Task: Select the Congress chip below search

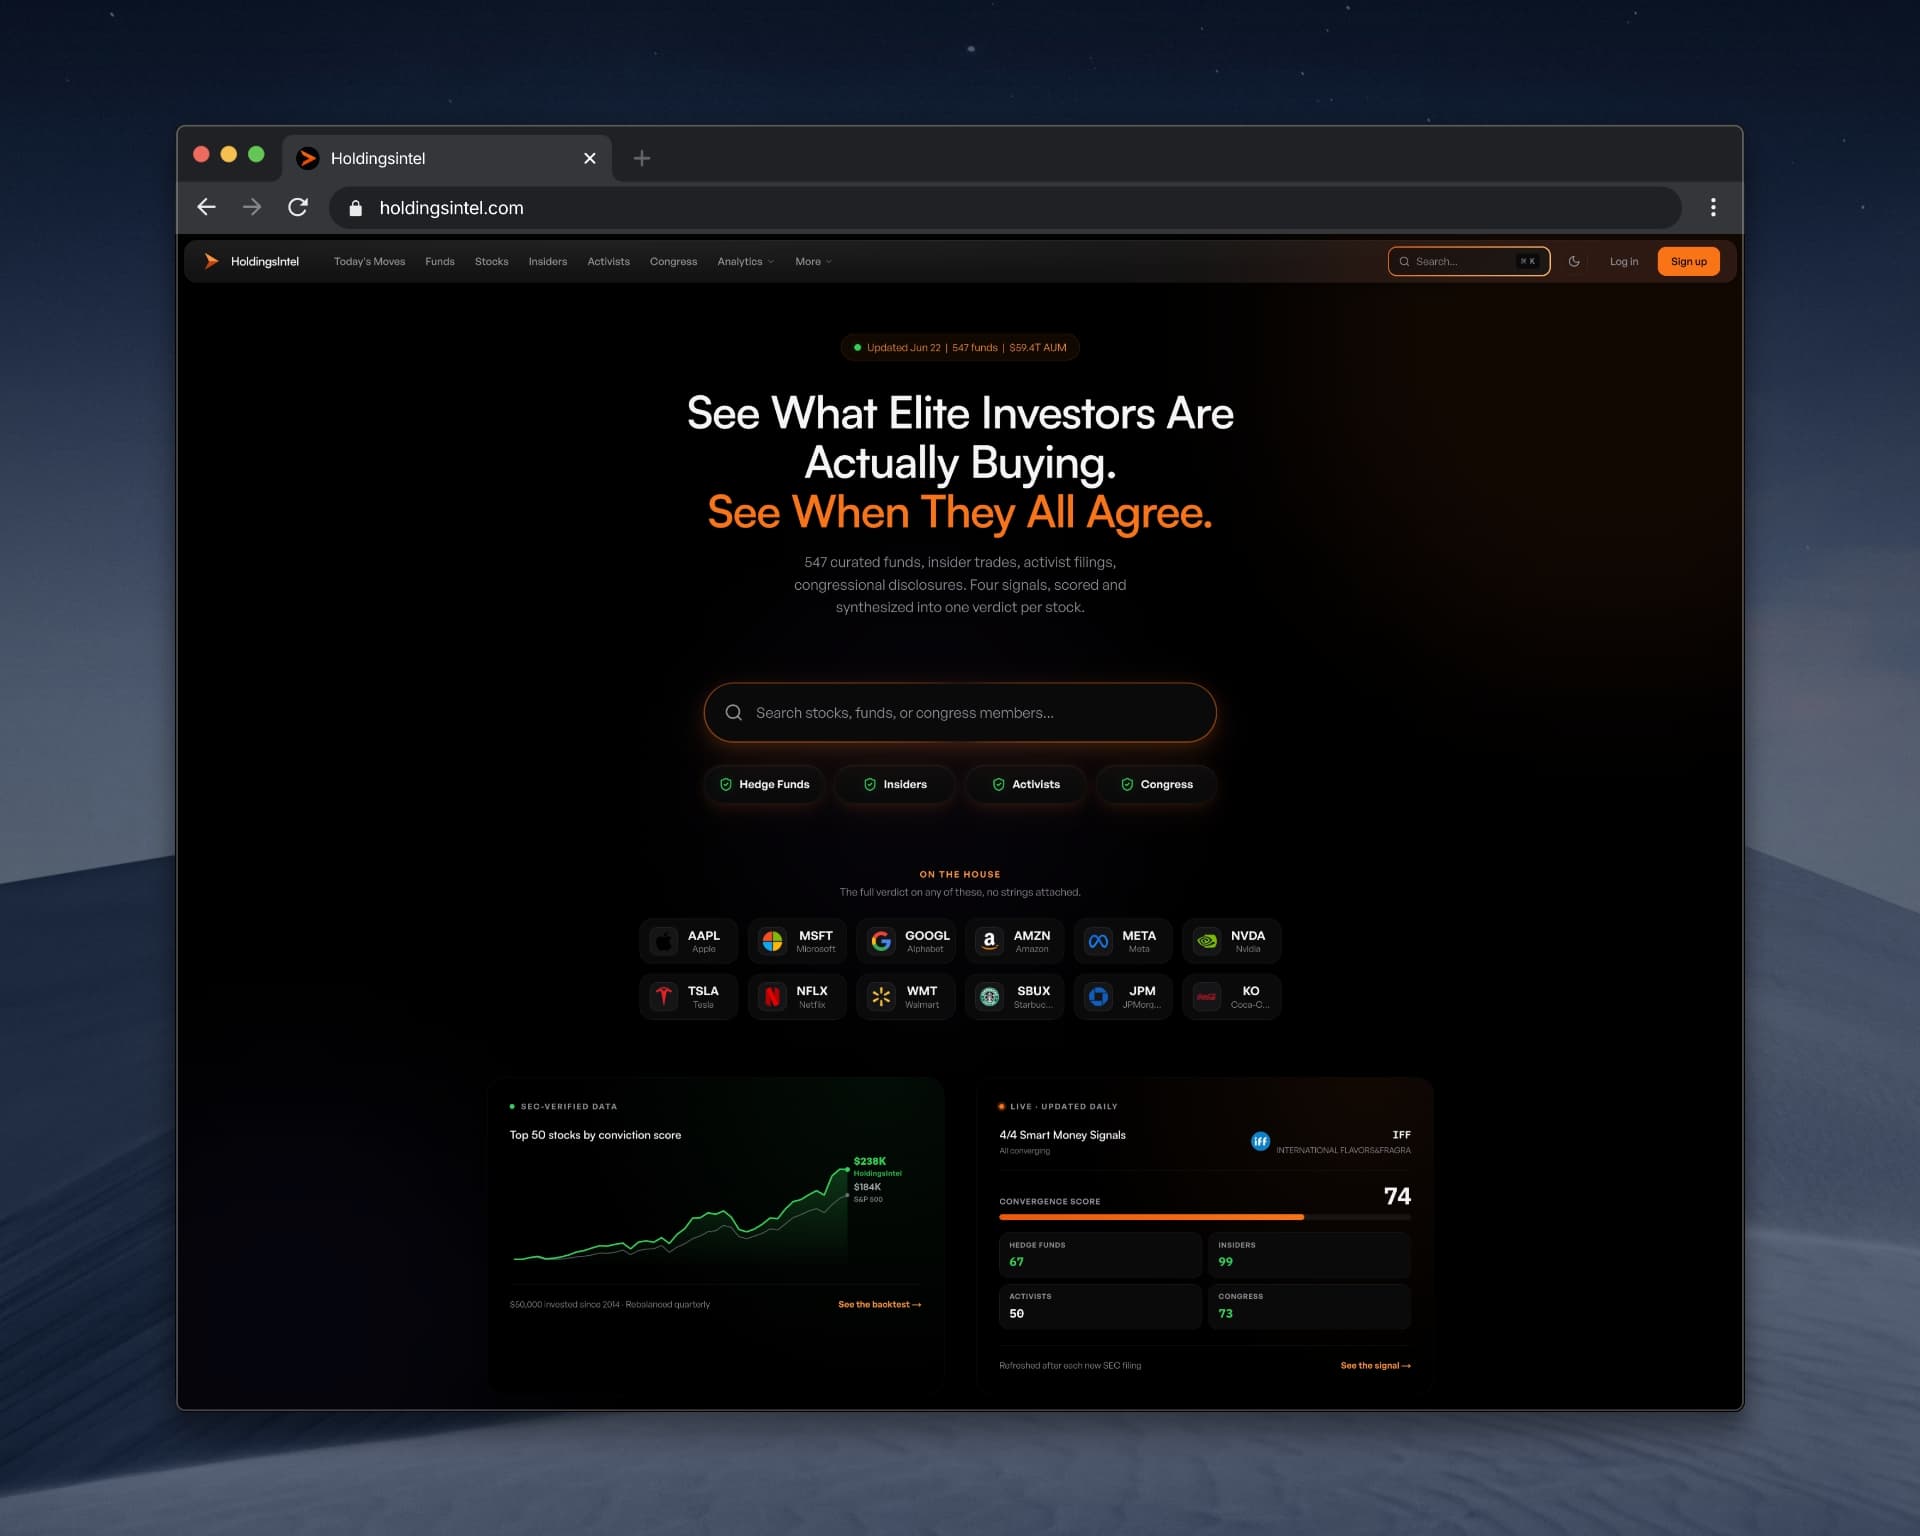Action: (1156, 784)
